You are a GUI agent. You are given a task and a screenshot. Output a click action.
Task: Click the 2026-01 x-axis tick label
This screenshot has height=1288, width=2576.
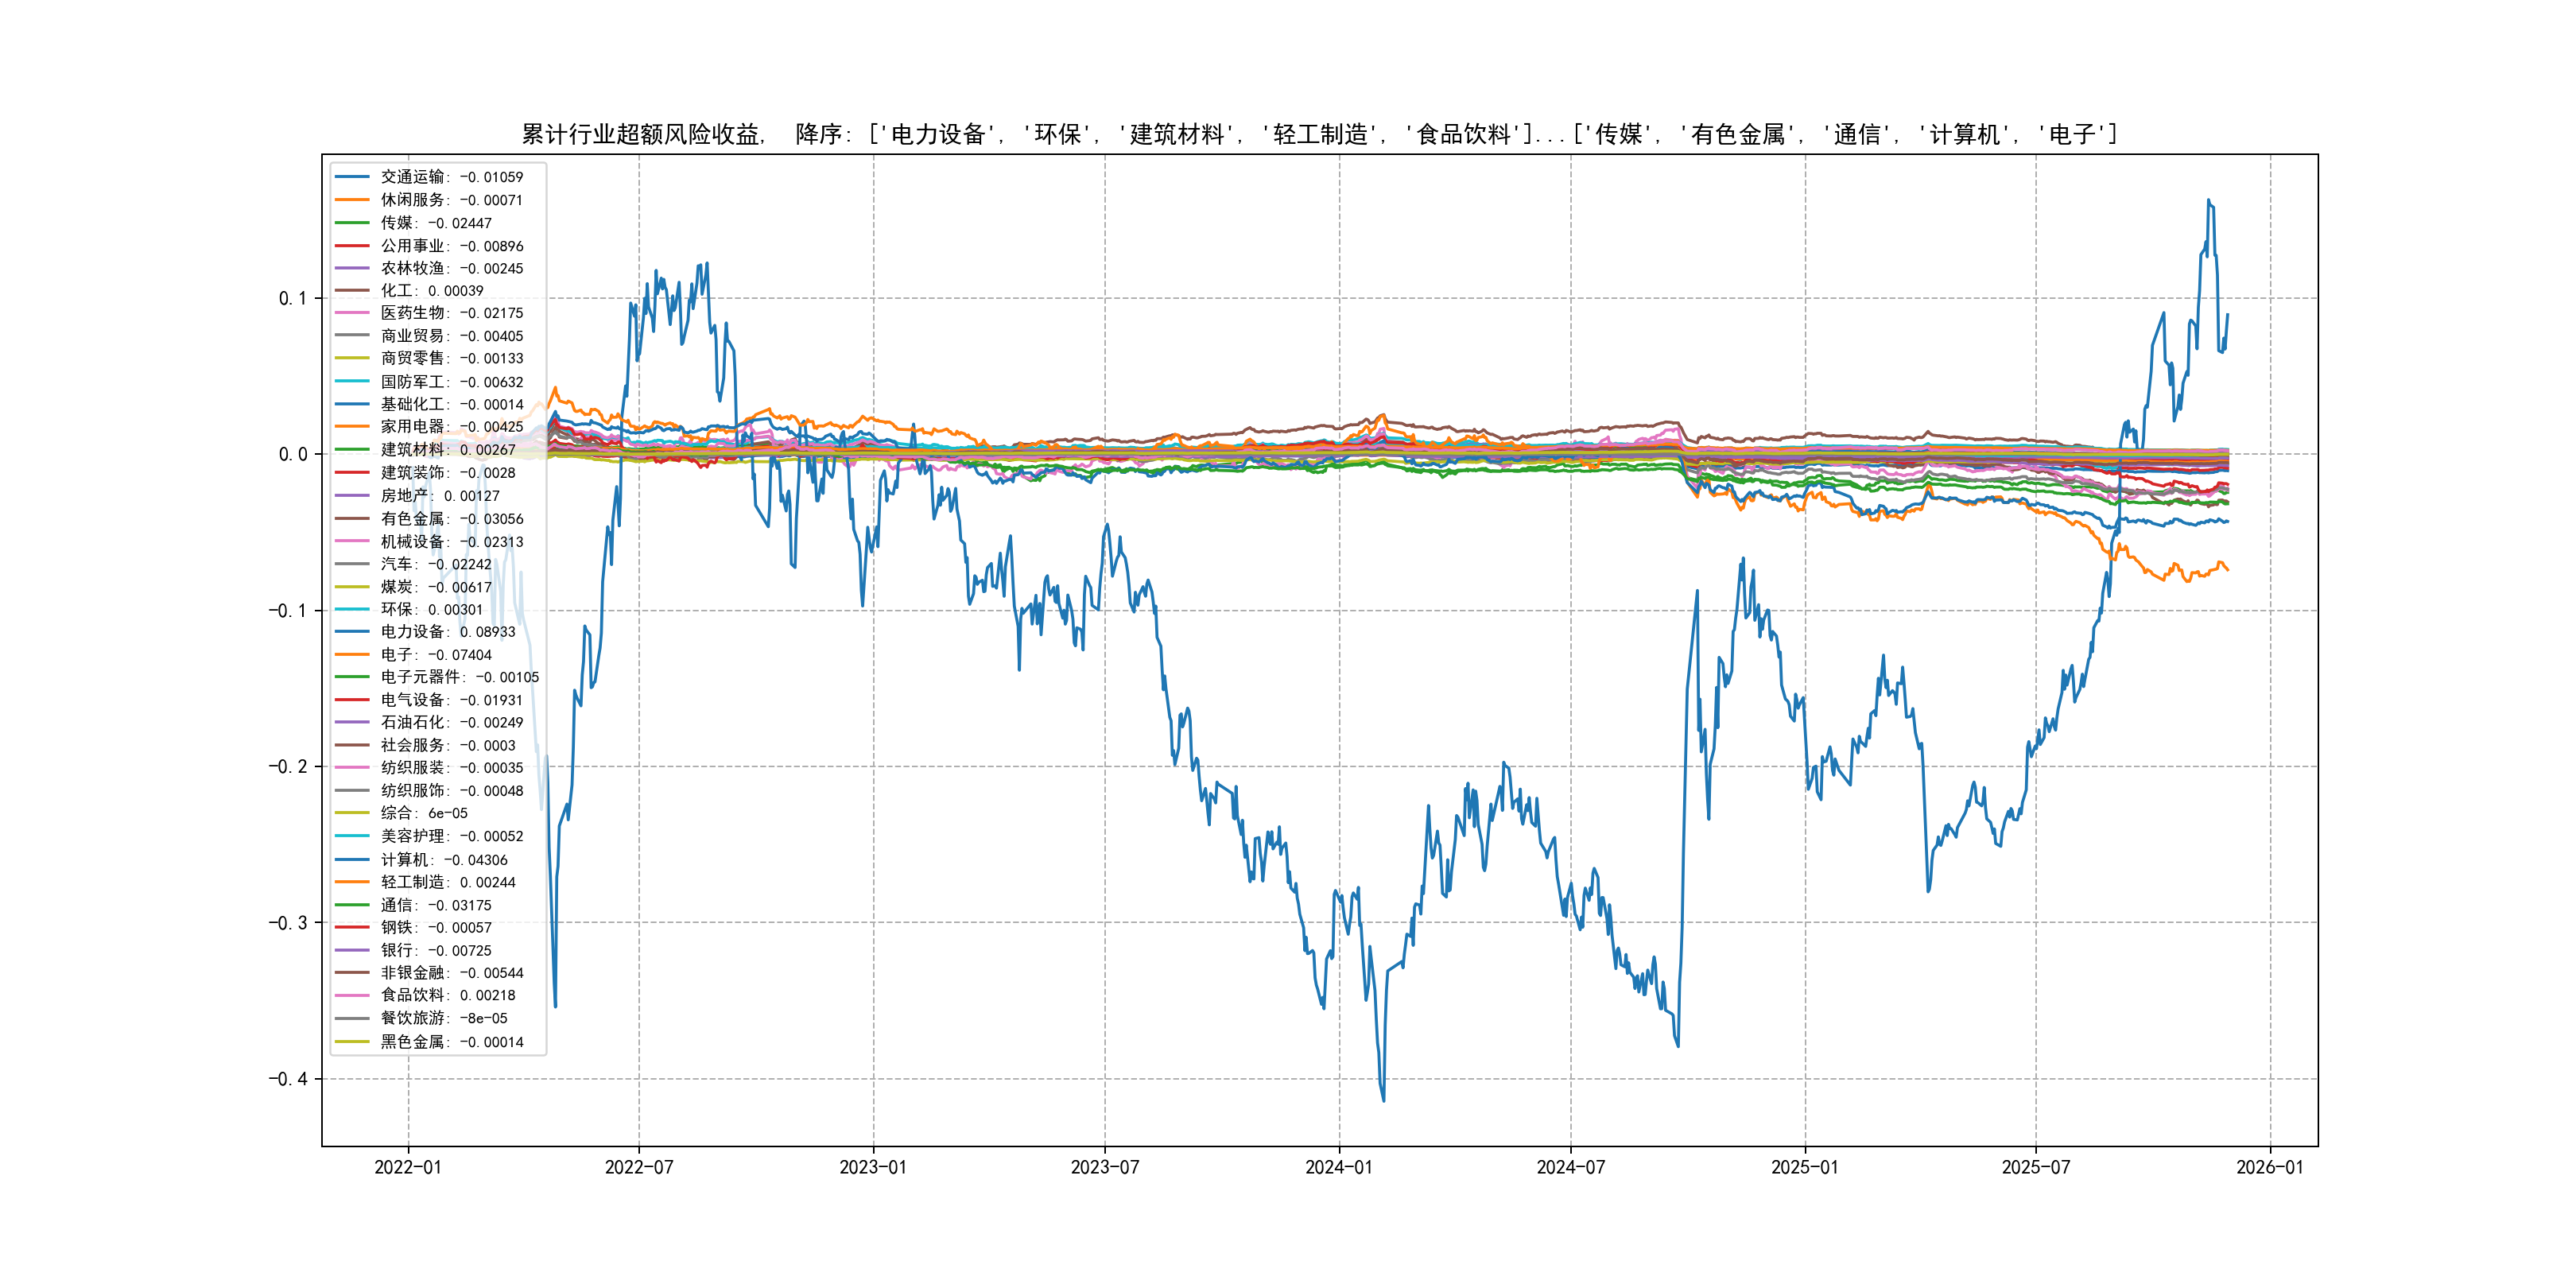[x=2269, y=1168]
